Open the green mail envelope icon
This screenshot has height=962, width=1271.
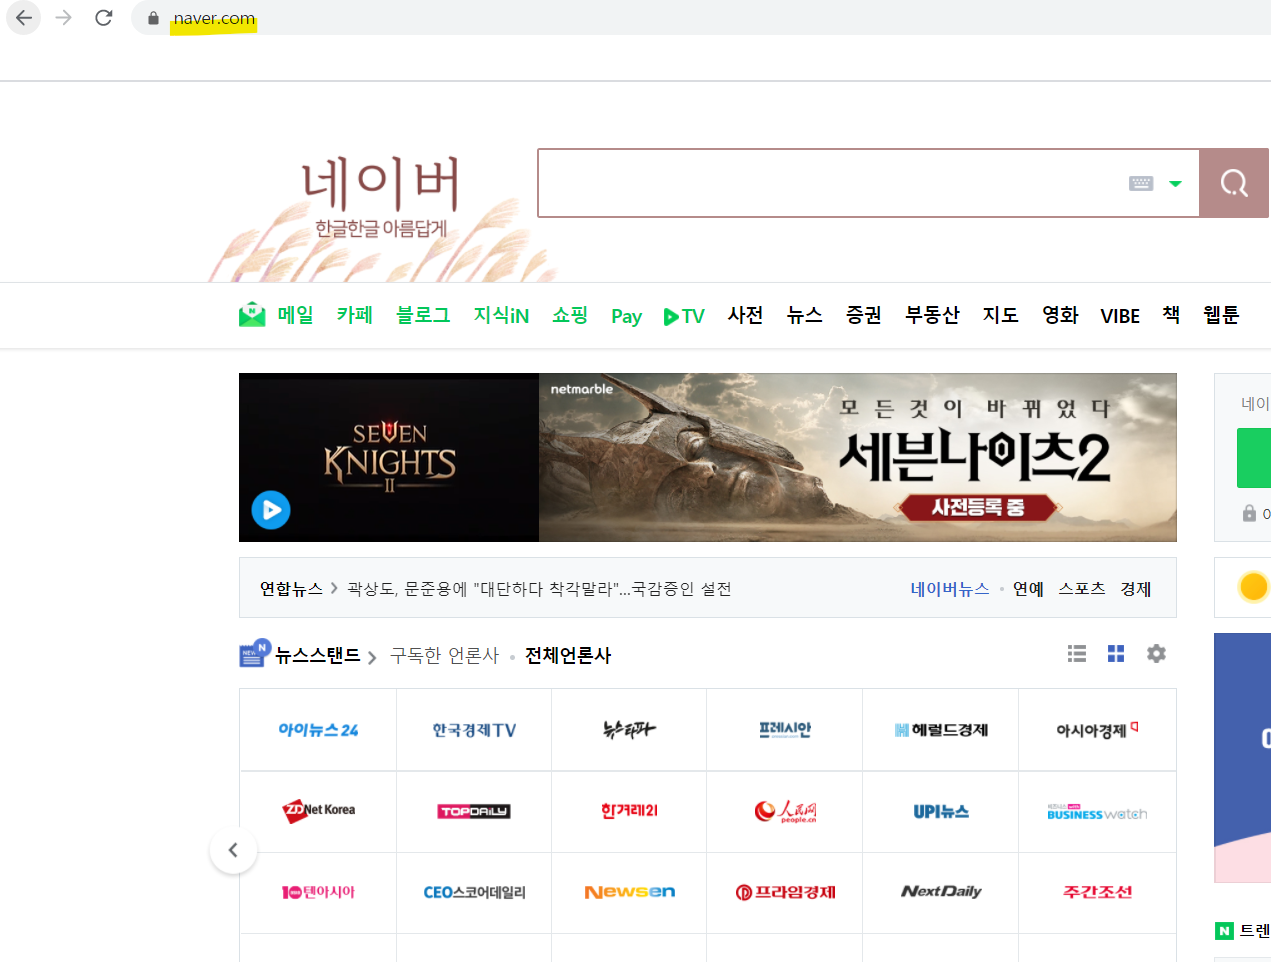[252, 315]
